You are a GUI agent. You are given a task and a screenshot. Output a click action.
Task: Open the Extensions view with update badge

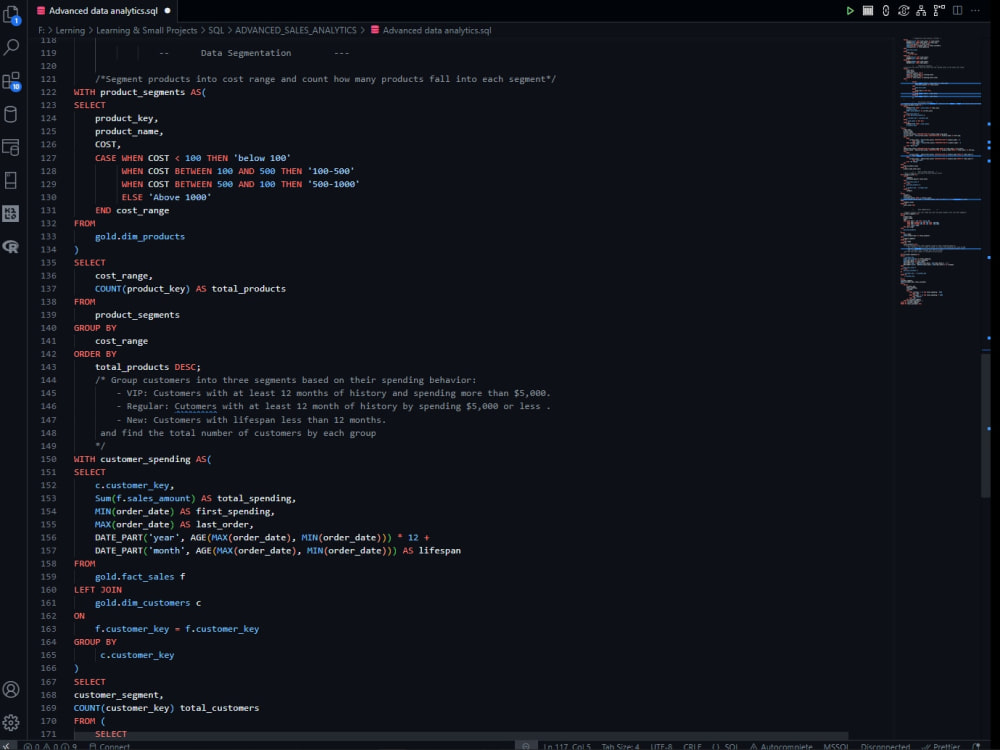pyautogui.click(x=11, y=81)
